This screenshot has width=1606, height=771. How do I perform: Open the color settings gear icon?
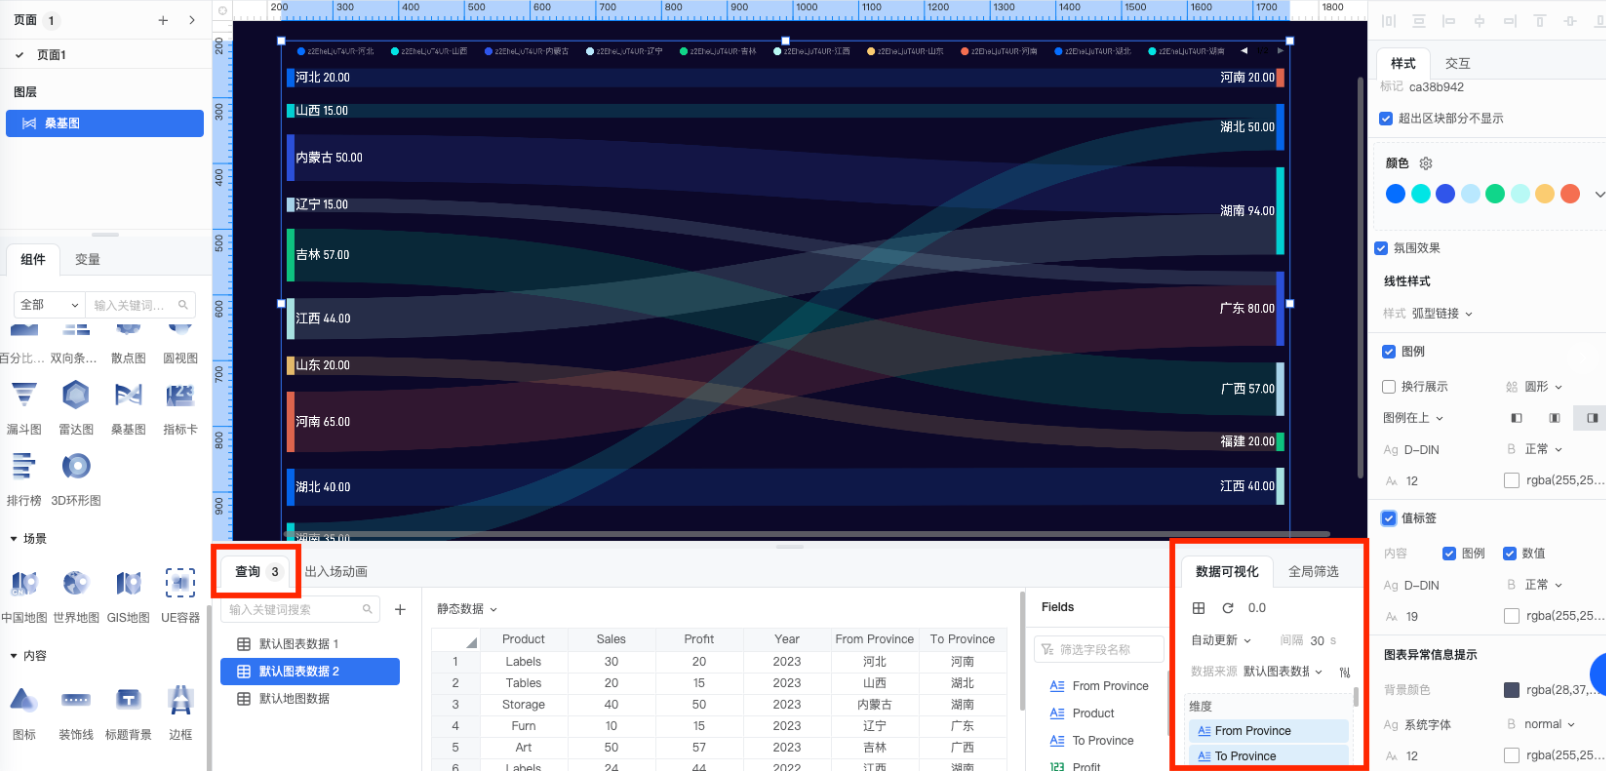[x=1426, y=163]
